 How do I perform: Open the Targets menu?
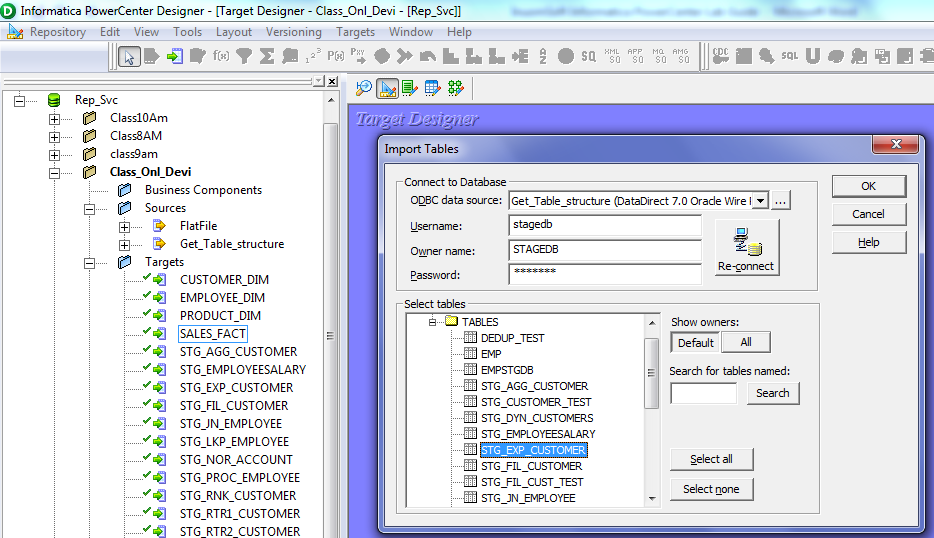(356, 32)
